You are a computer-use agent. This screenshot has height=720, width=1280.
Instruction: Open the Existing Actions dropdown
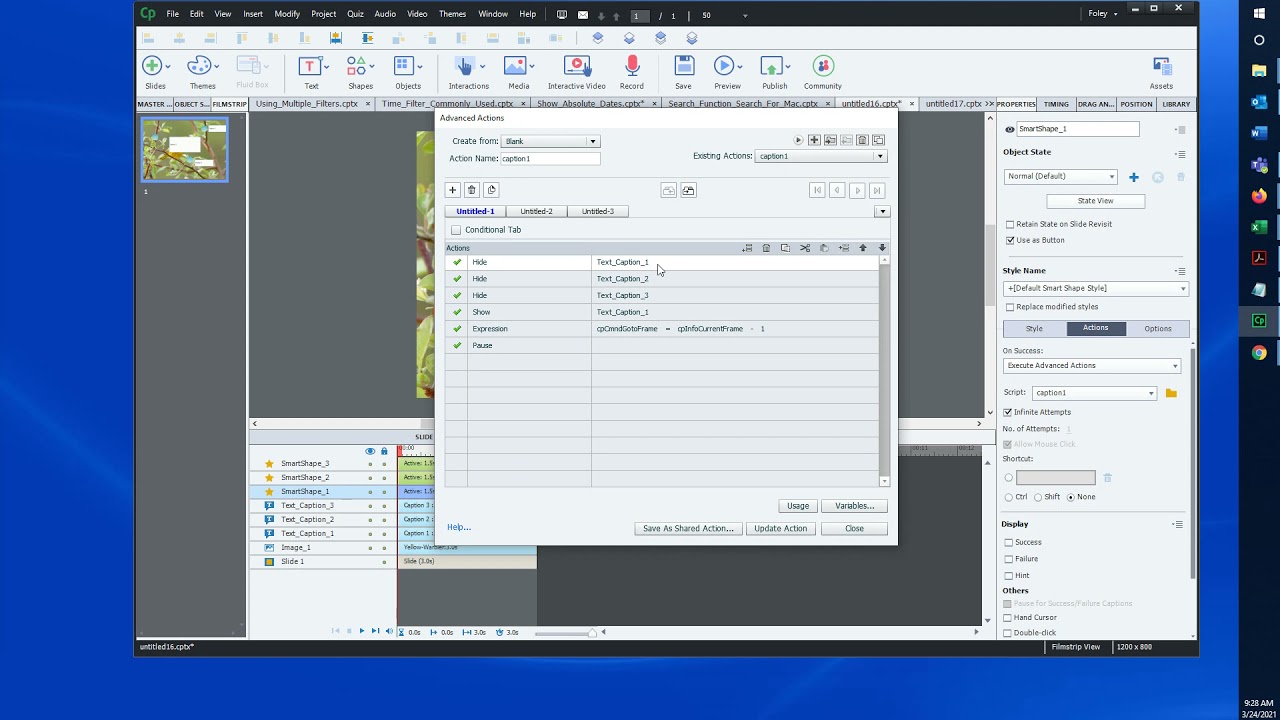coord(821,156)
